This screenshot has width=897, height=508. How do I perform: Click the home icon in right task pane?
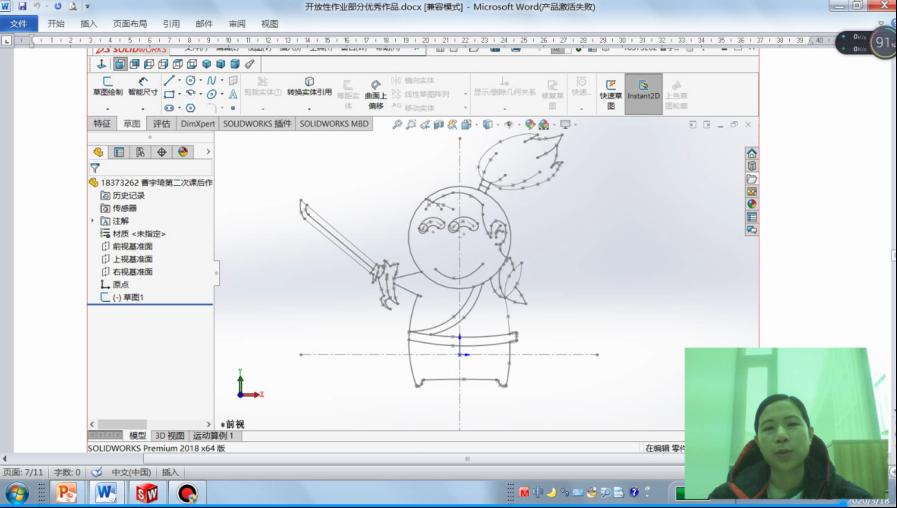751,153
